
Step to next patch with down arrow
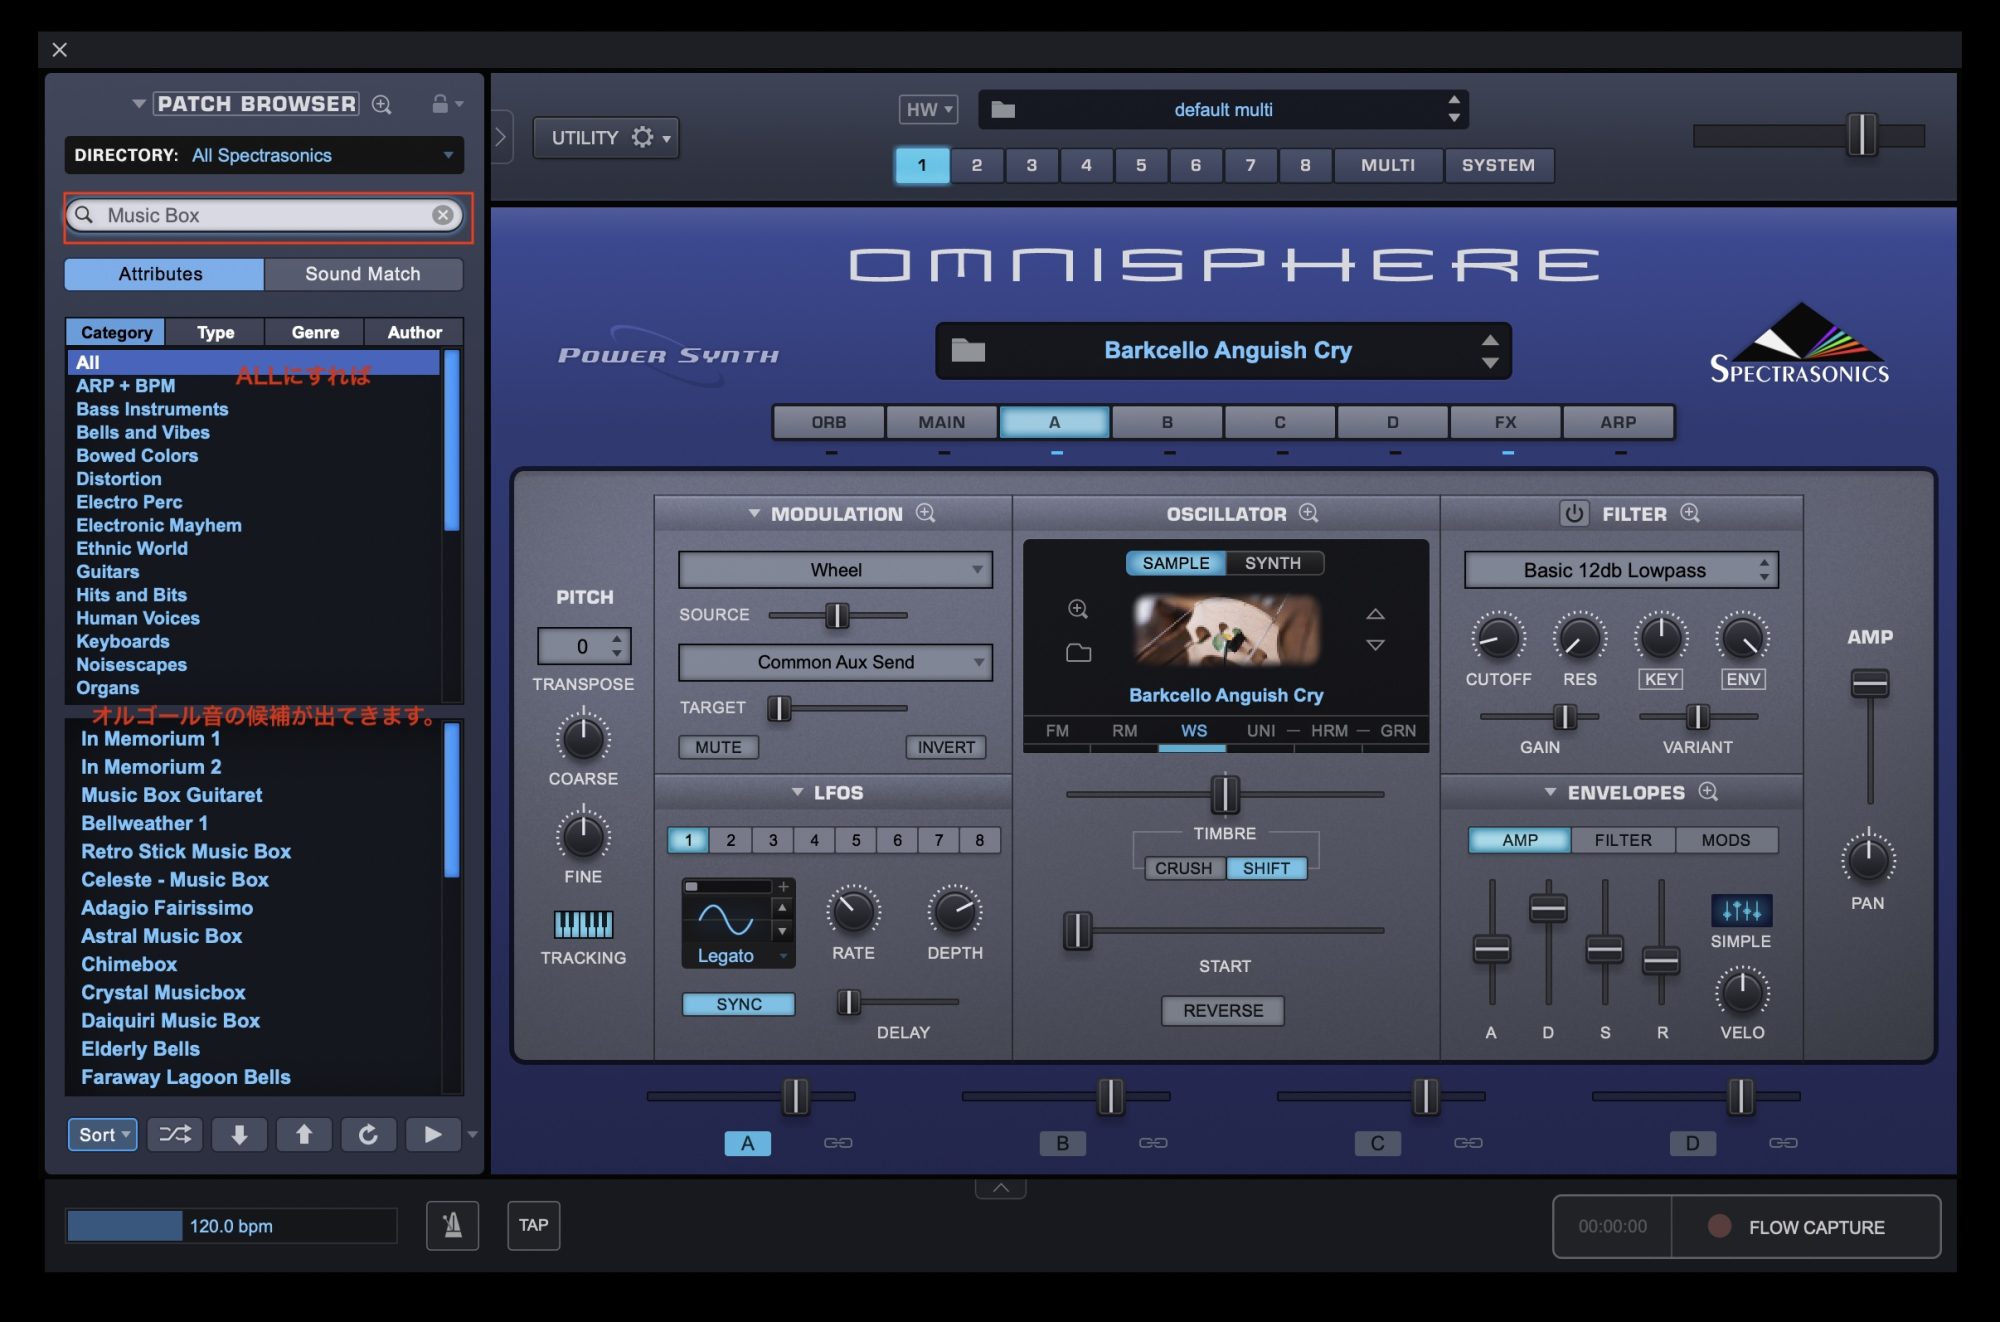239,1134
